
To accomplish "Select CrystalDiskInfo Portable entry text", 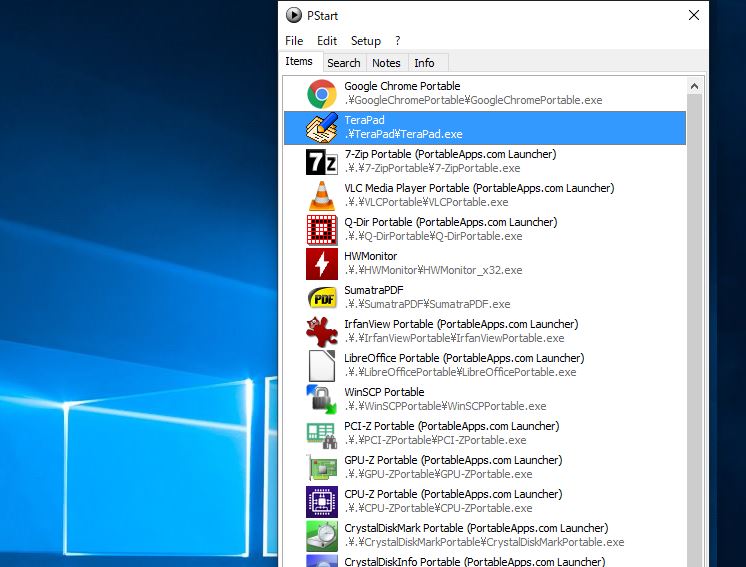I will click(x=475, y=562).
